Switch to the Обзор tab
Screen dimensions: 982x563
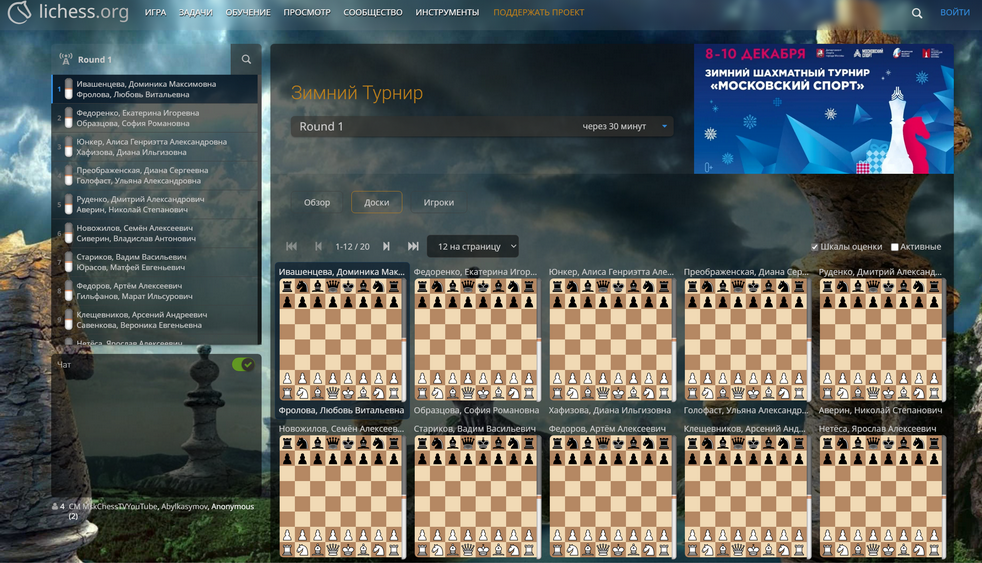point(317,202)
